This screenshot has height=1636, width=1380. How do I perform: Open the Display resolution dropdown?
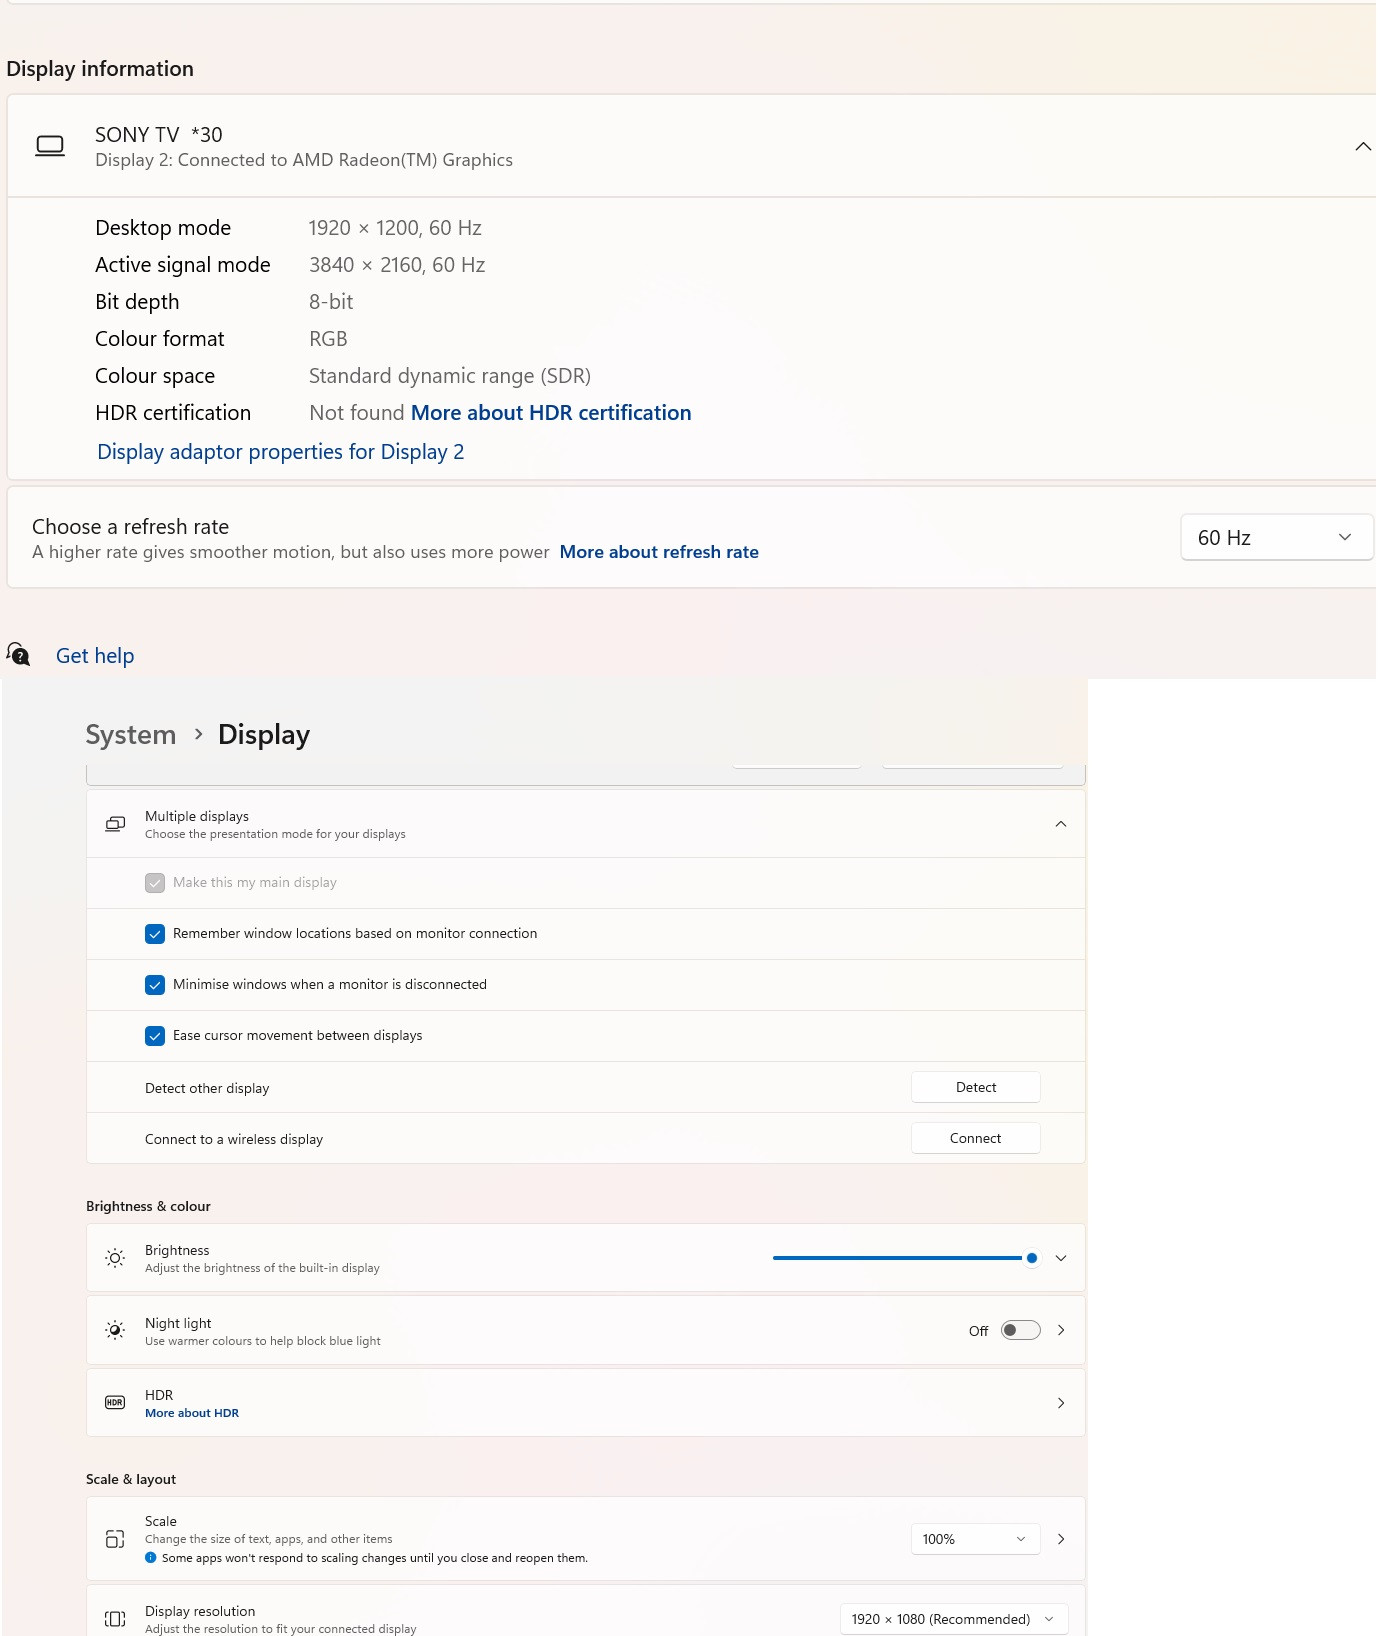(953, 1619)
